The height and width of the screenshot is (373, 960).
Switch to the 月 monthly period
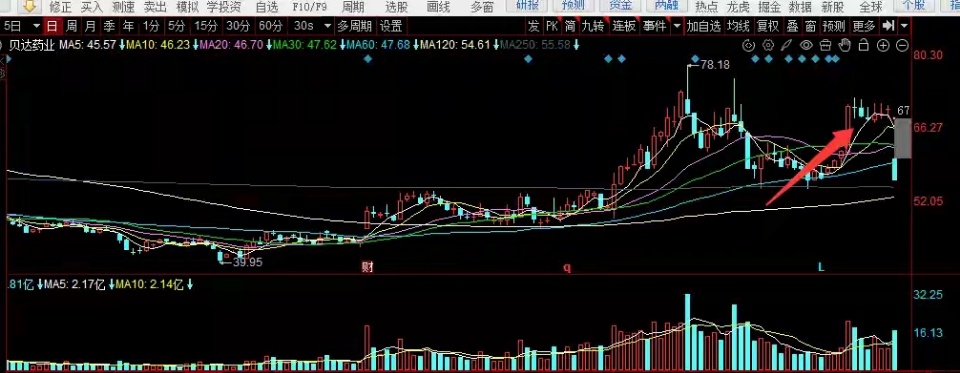(x=90, y=26)
